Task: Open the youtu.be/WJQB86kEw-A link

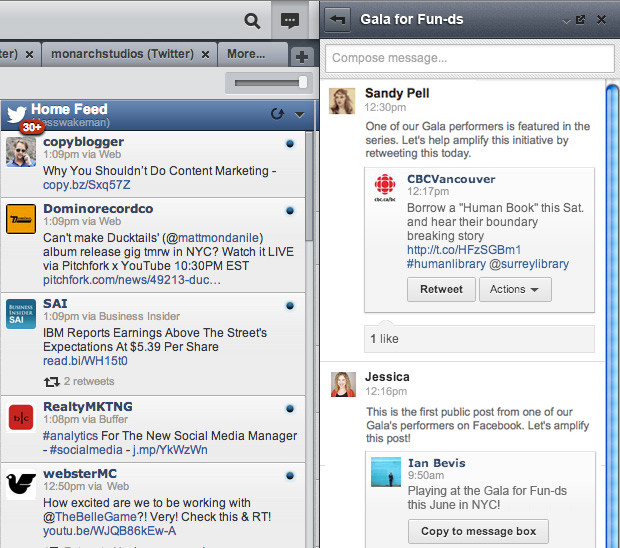Action: click(110, 531)
